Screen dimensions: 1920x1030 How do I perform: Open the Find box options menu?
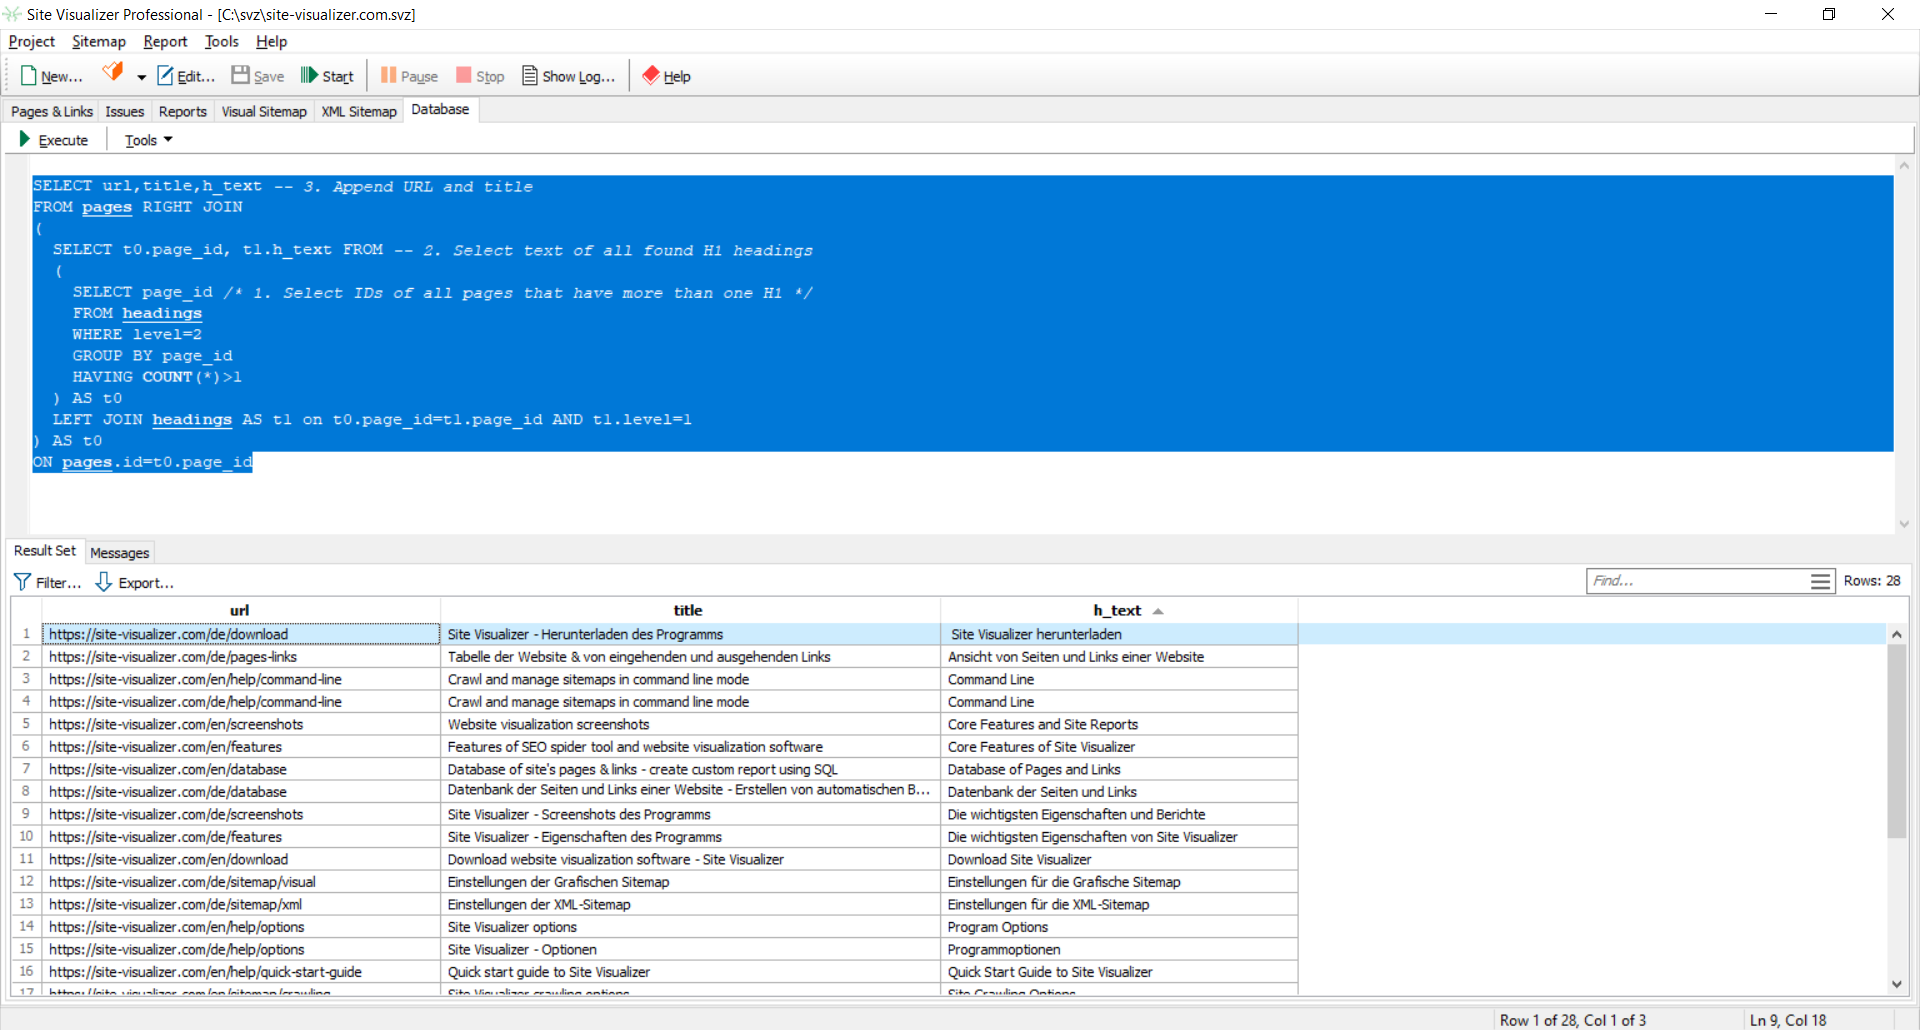coord(1820,581)
